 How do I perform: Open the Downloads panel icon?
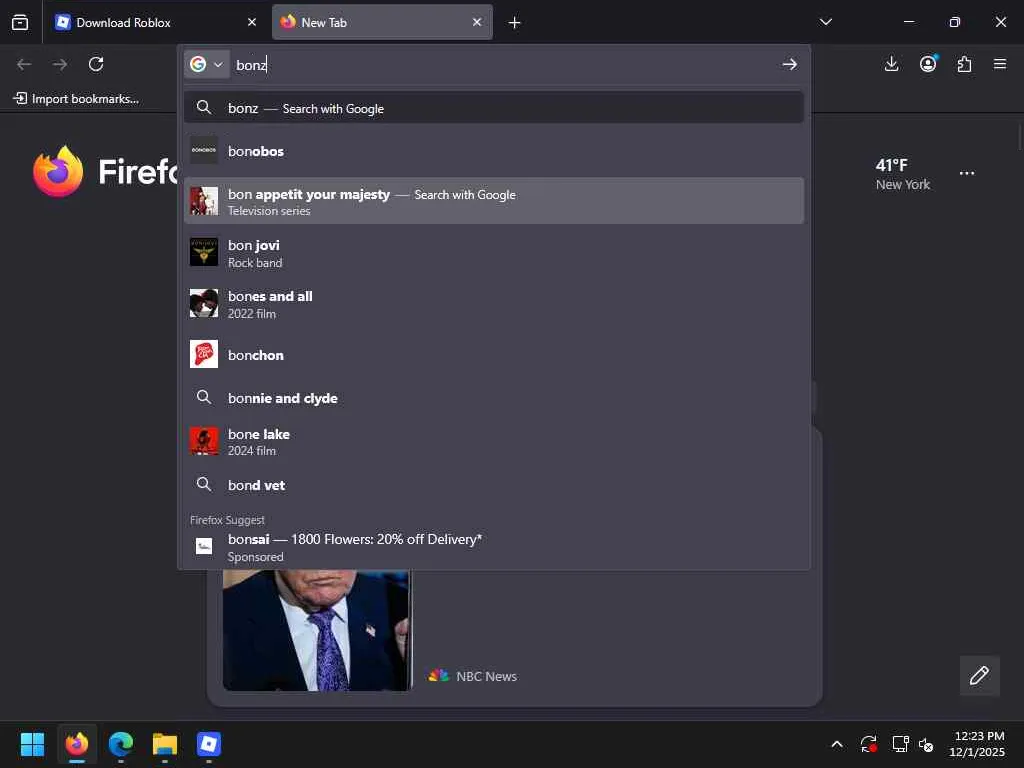(891, 64)
